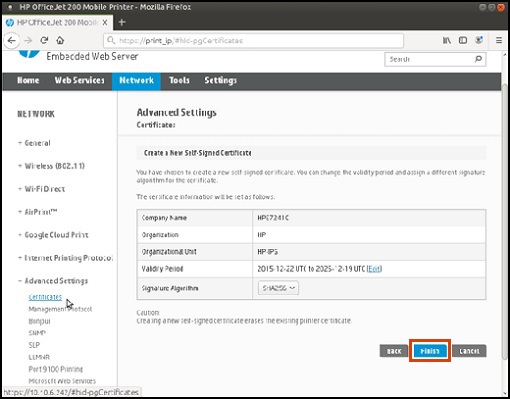Click the Edit link for Validity Period
Screen dimensions: 510x399
pyautogui.click(x=374, y=269)
